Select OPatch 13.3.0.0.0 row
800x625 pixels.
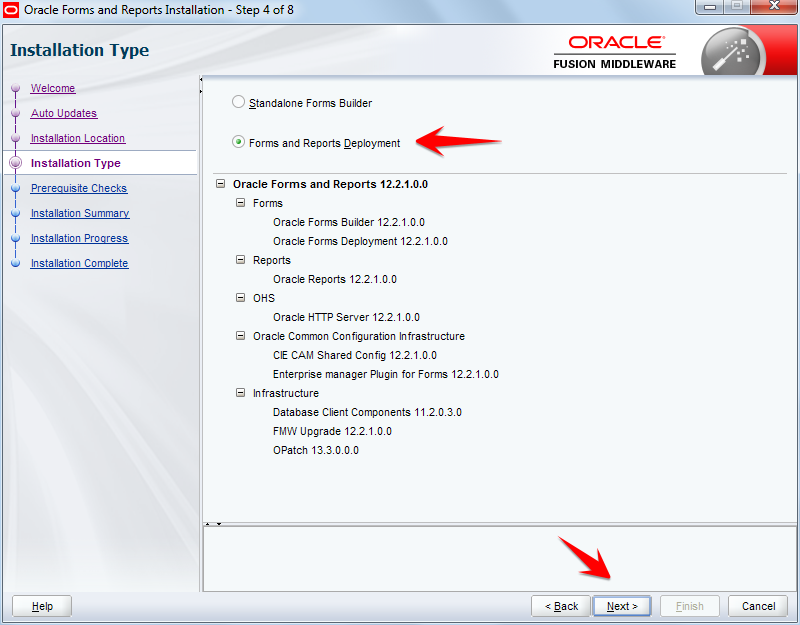pos(316,450)
